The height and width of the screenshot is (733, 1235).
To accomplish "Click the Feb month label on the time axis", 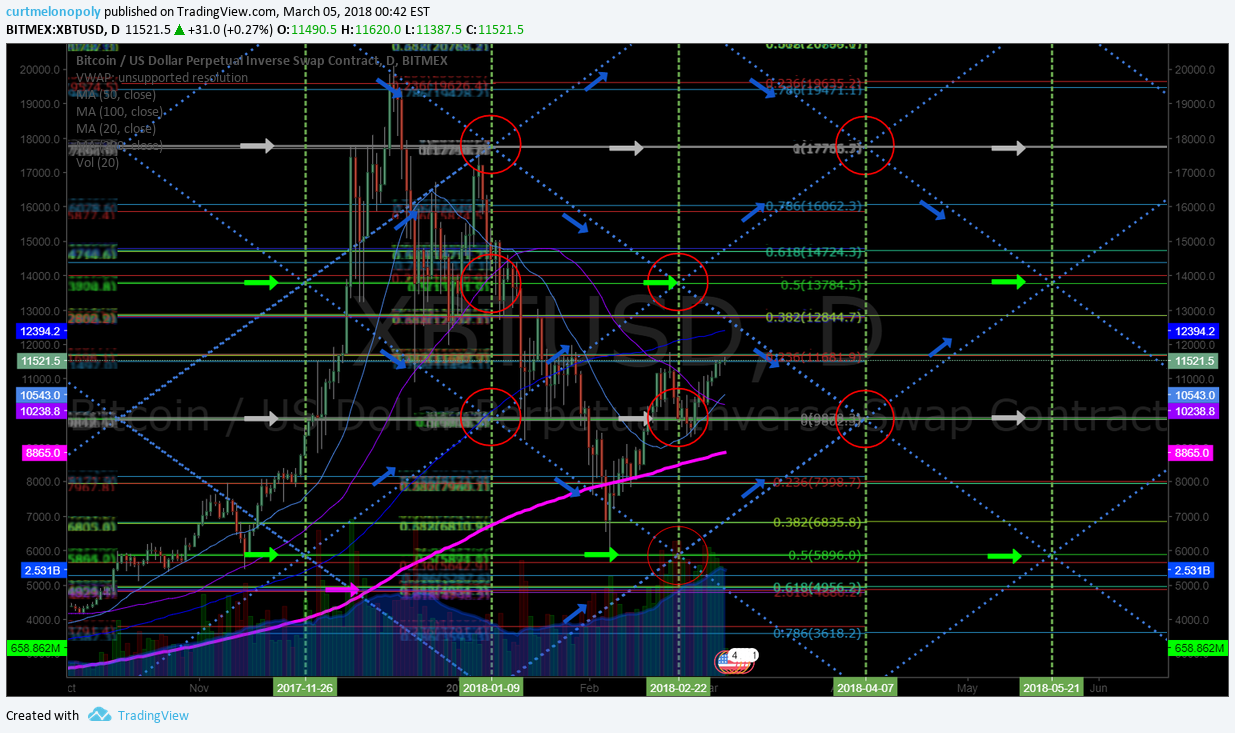I will pos(588,687).
